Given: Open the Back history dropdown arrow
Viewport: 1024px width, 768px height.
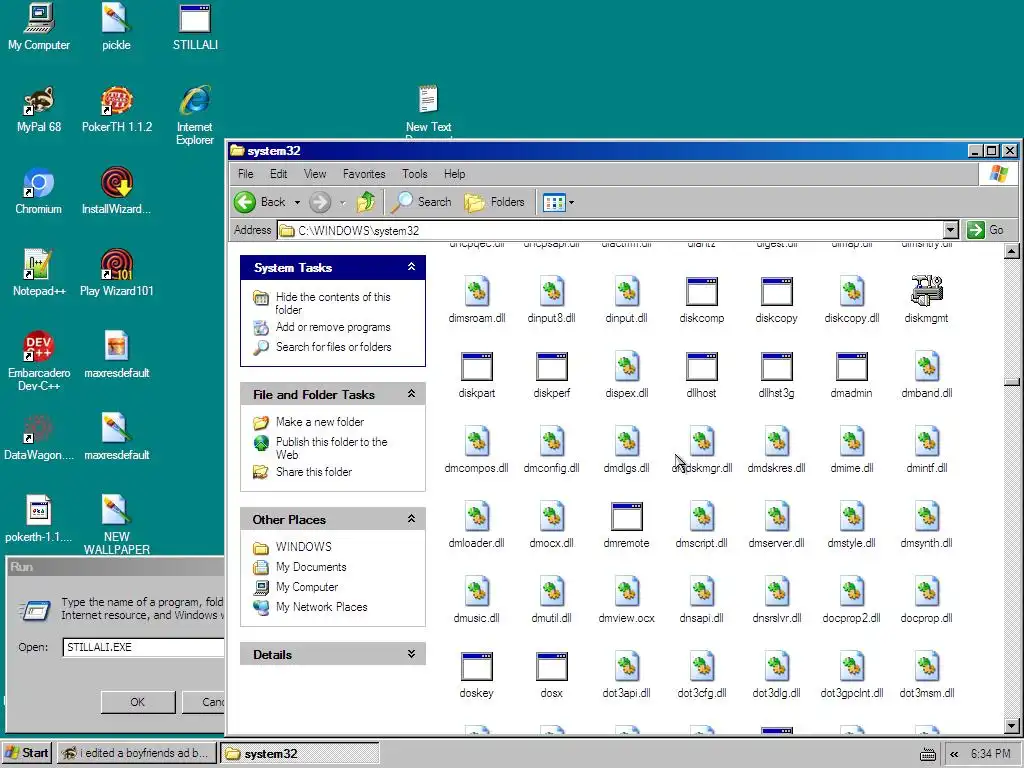Looking at the screenshot, I should [297, 202].
